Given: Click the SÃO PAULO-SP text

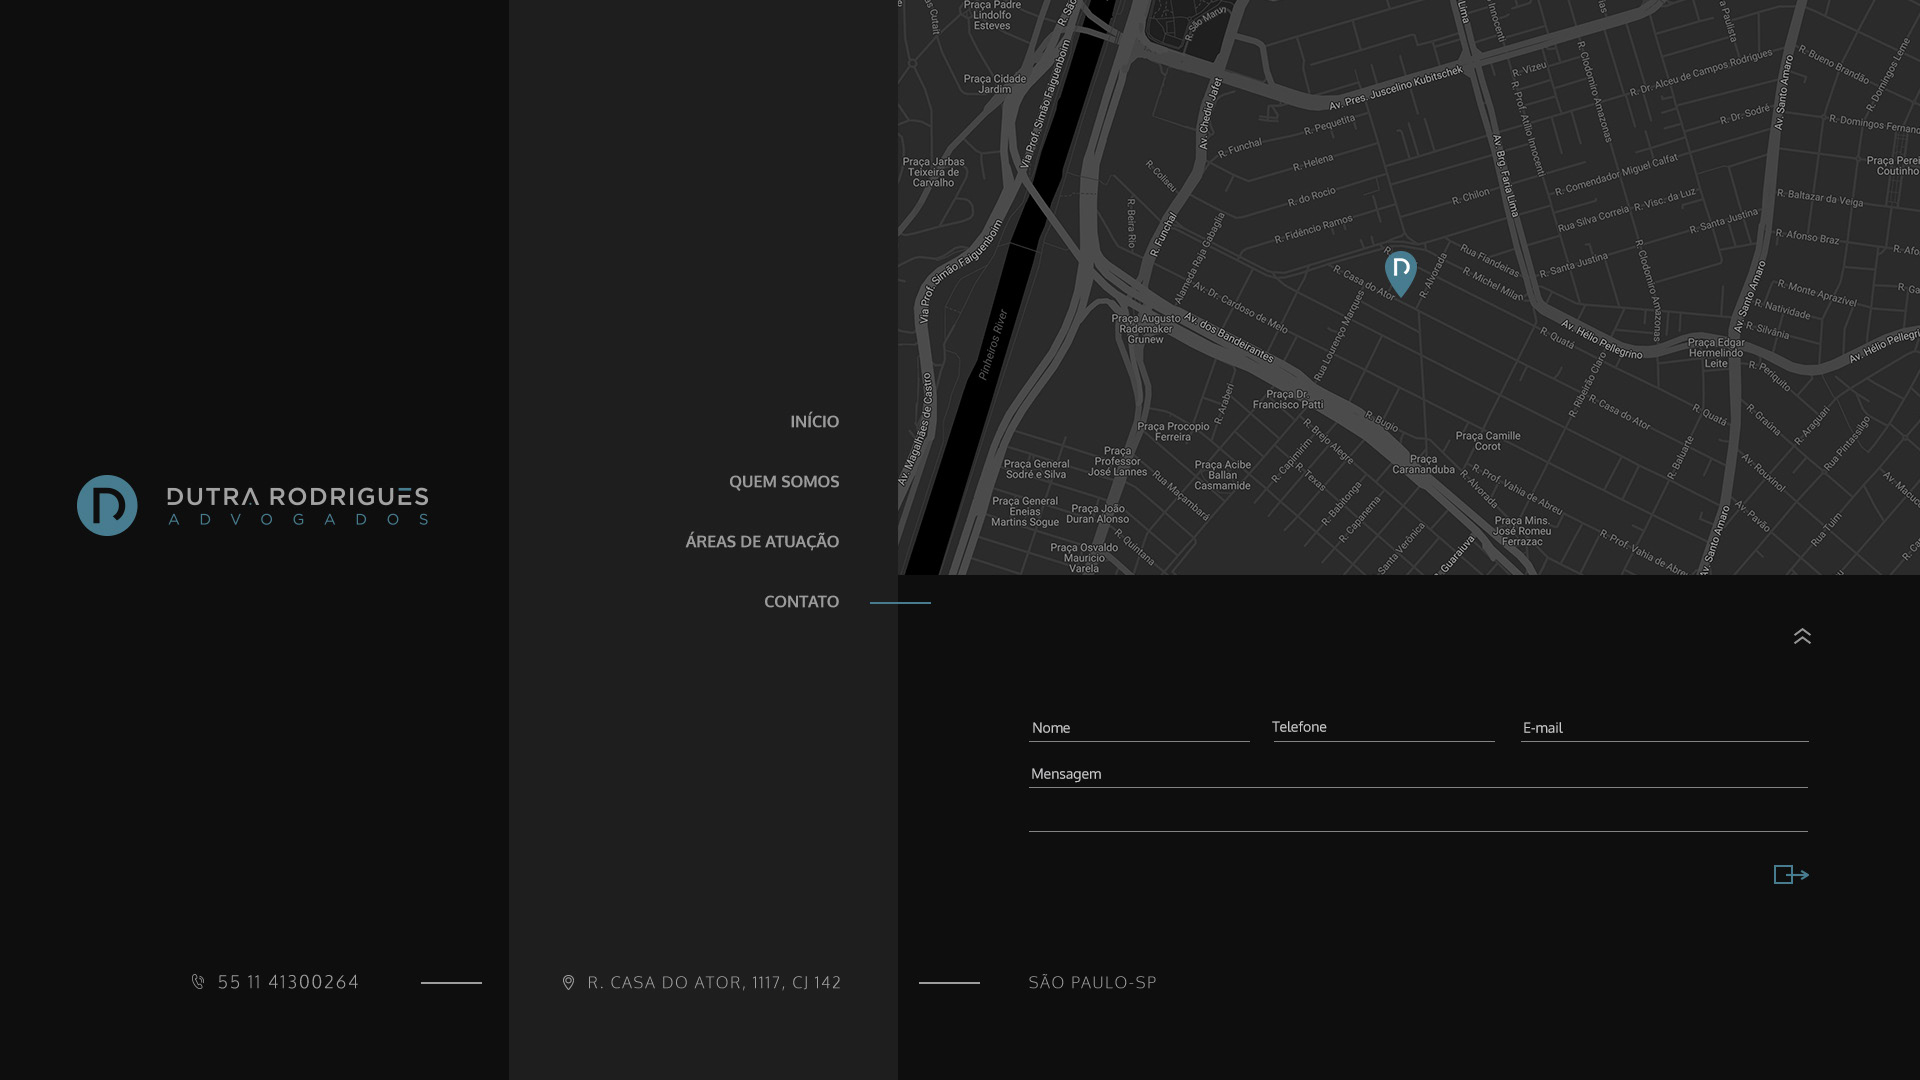Looking at the screenshot, I should coord(1092,983).
